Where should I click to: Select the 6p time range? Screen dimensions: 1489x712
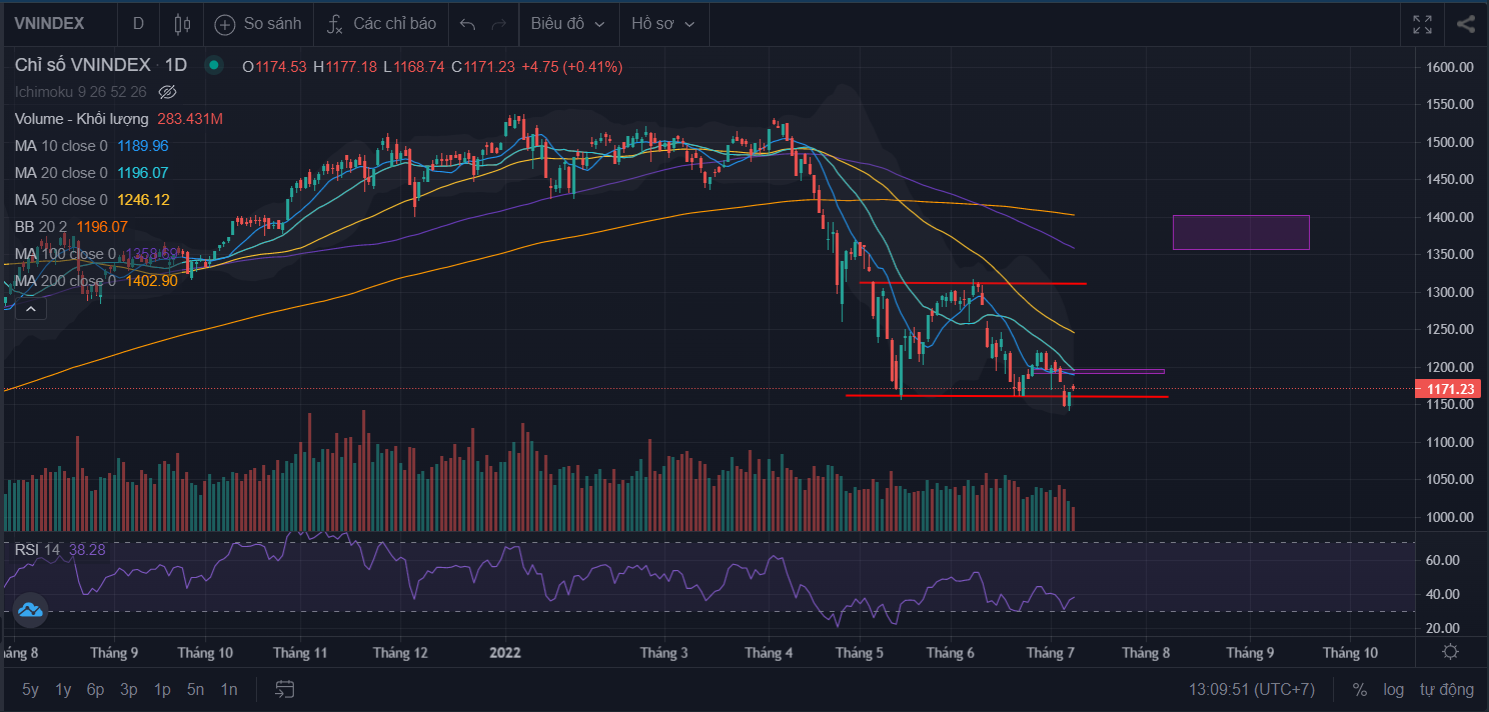(95, 689)
